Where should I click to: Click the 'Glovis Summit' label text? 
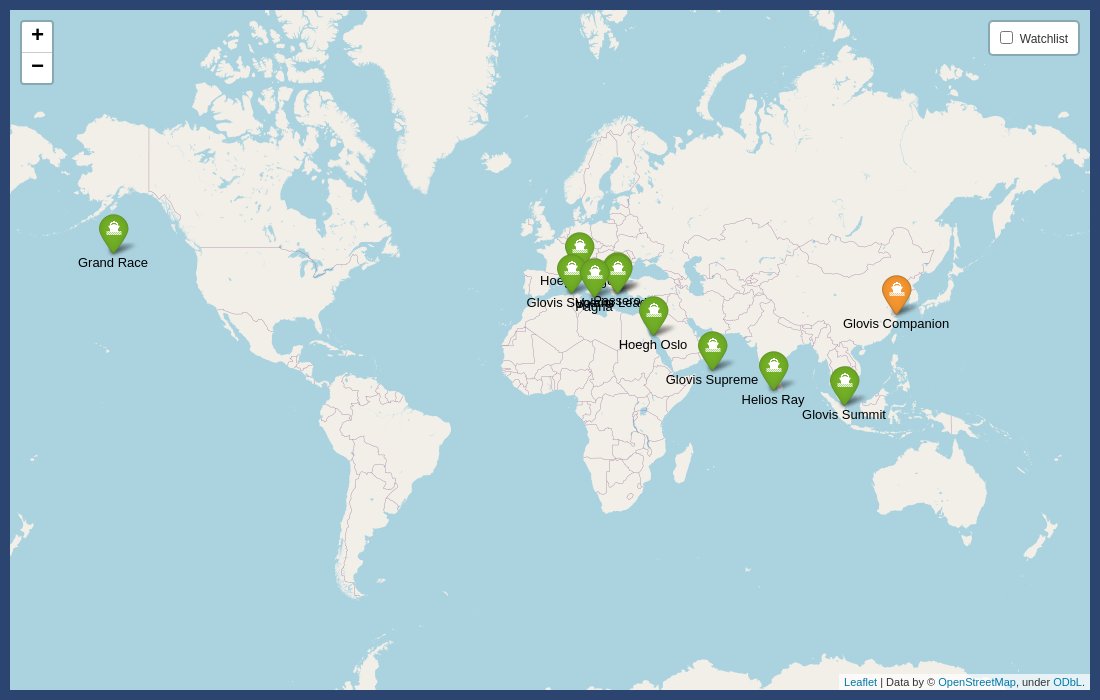843,415
